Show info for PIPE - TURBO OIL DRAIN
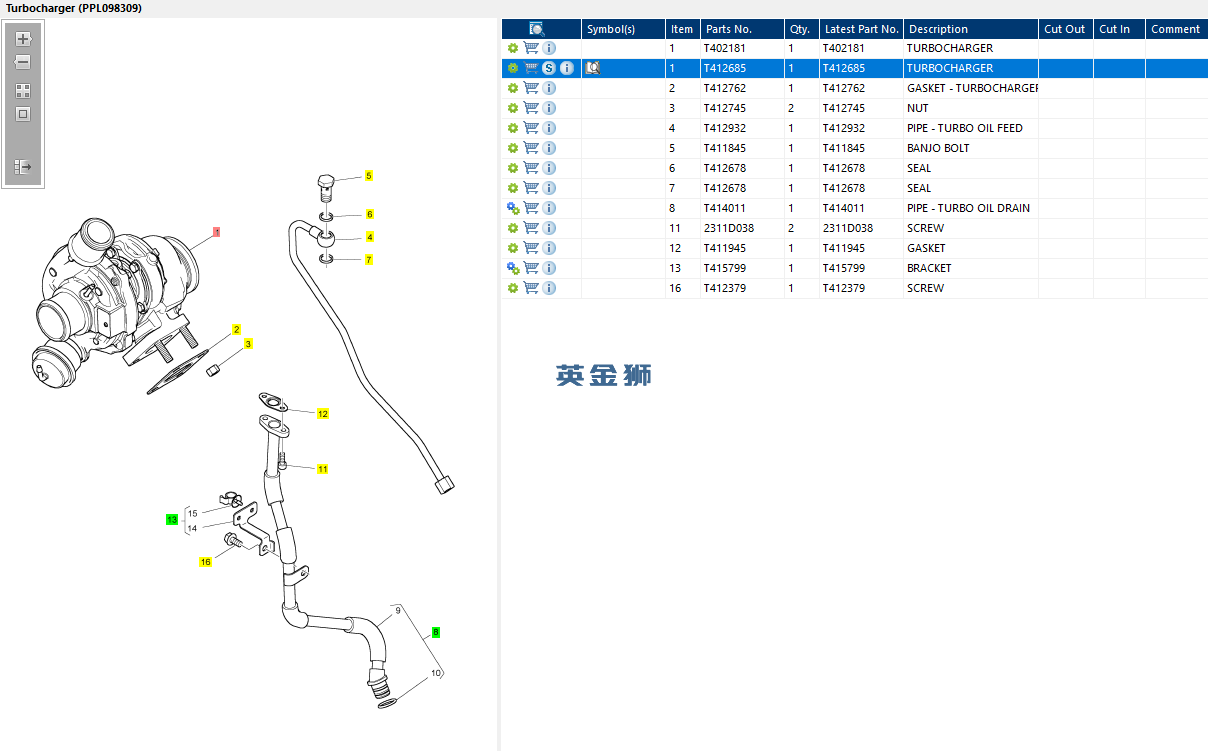Screen dimensions: 1208x751 tap(549, 208)
